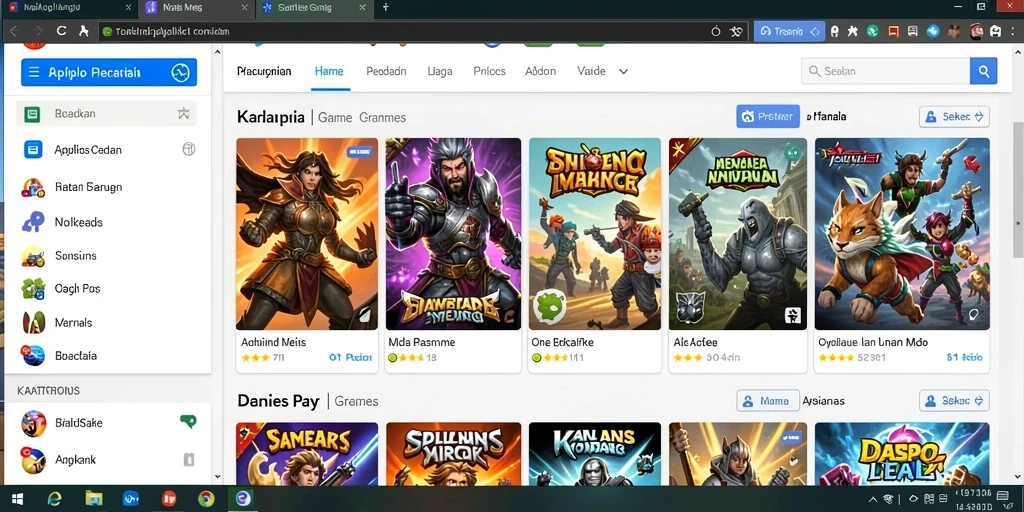Select the Pnices tab
Screen dimensions: 1024x512
tap(489, 71)
